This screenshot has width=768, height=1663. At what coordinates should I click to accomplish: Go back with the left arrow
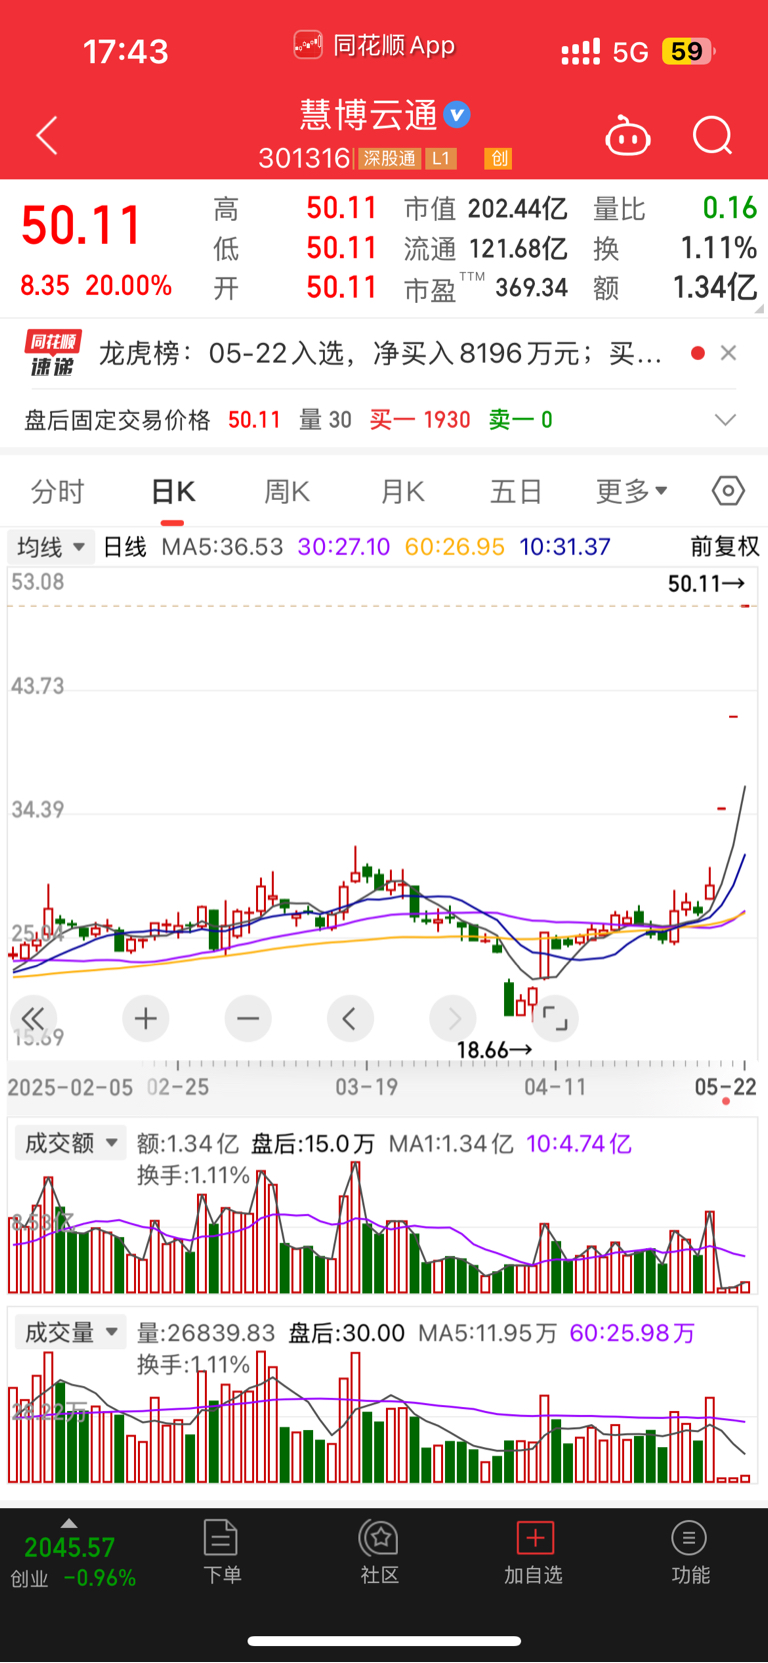coord(47,136)
